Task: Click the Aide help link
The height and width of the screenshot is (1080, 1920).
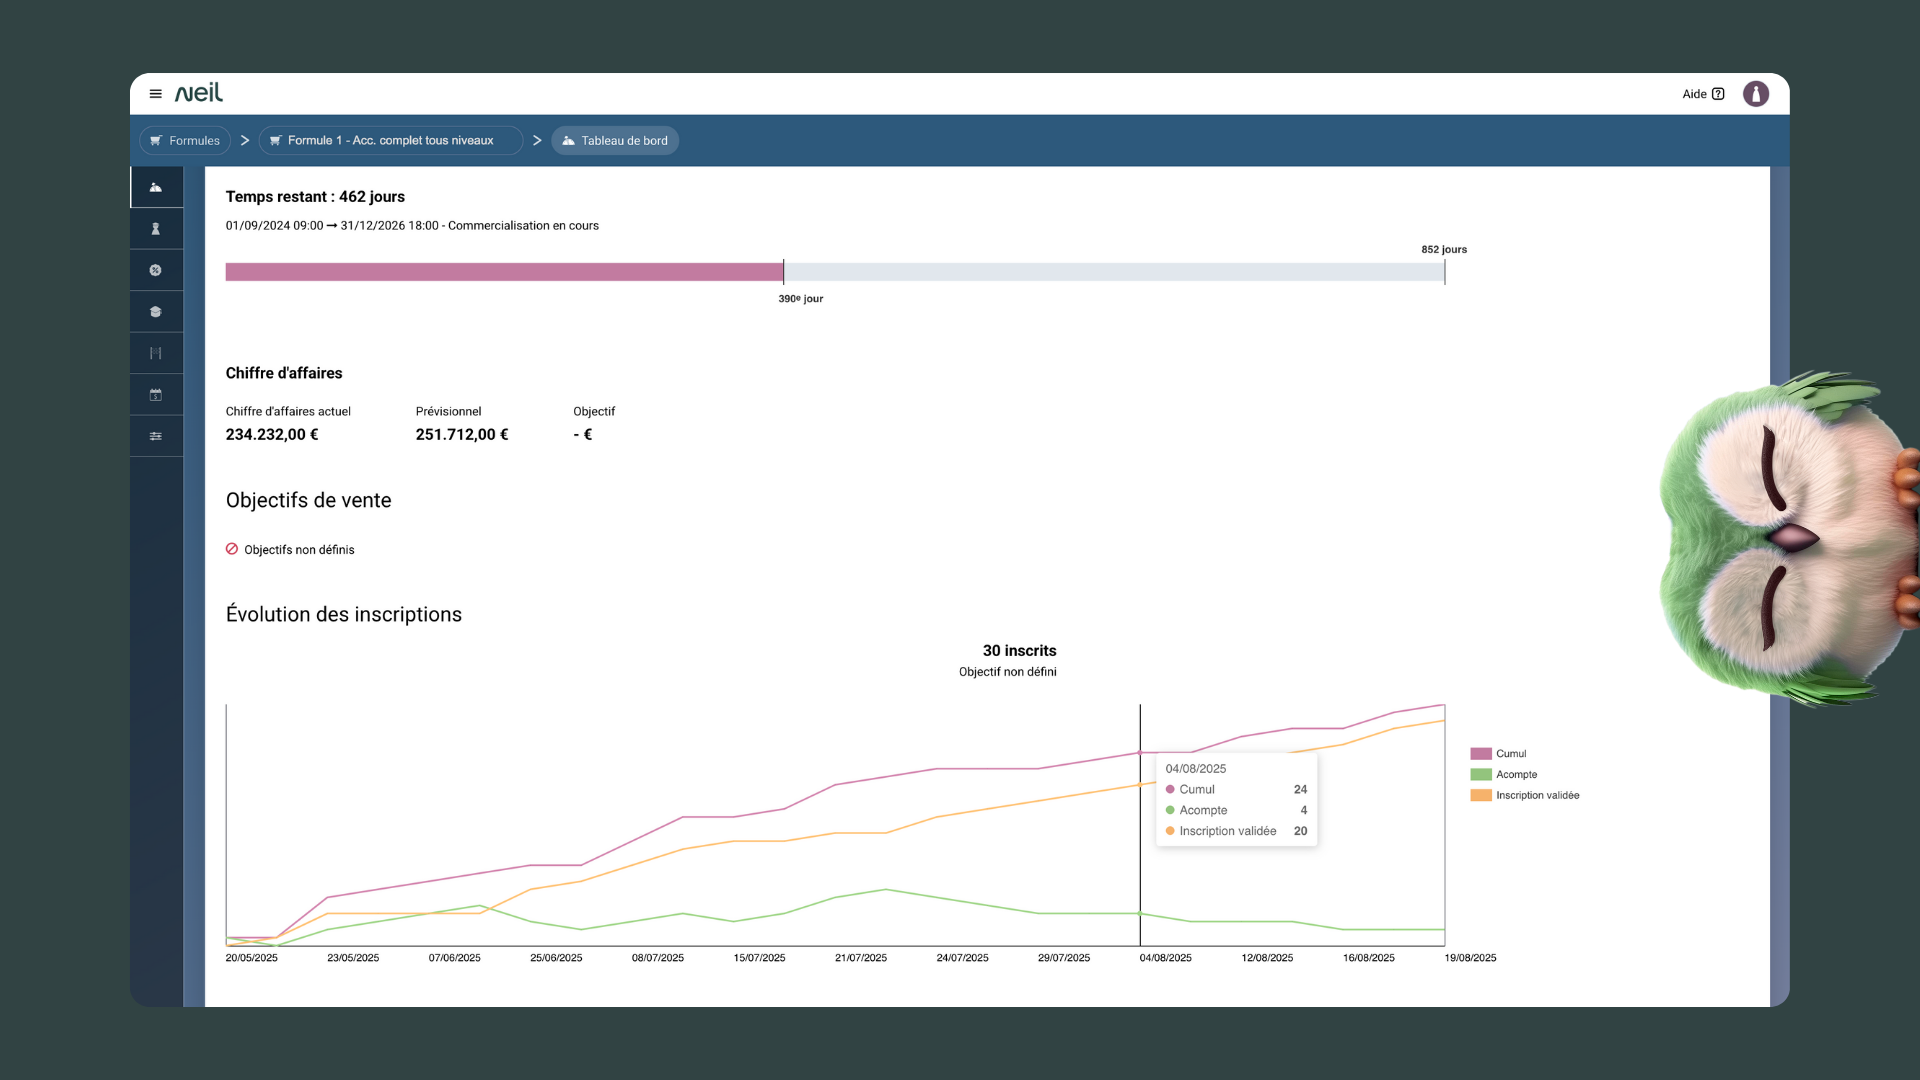Action: (1703, 94)
